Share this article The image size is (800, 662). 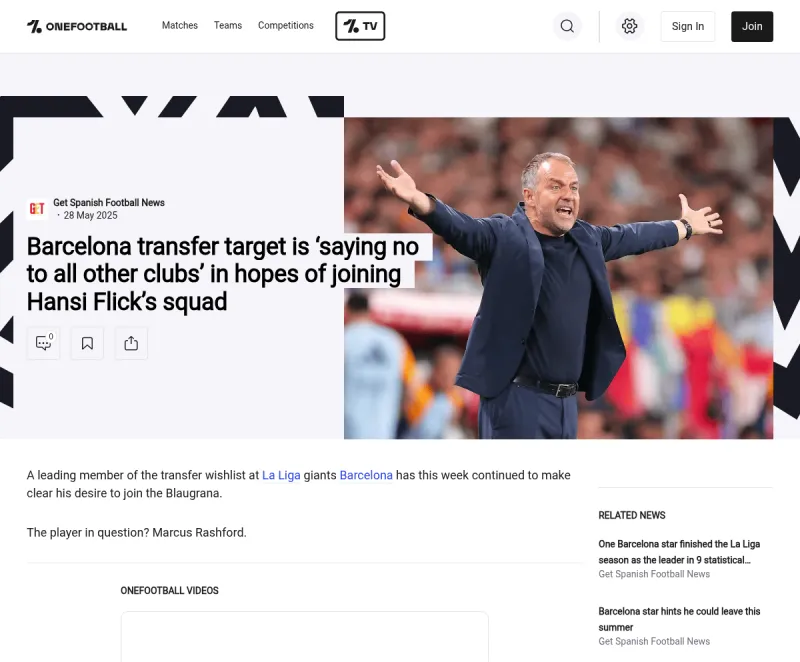click(x=131, y=343)
